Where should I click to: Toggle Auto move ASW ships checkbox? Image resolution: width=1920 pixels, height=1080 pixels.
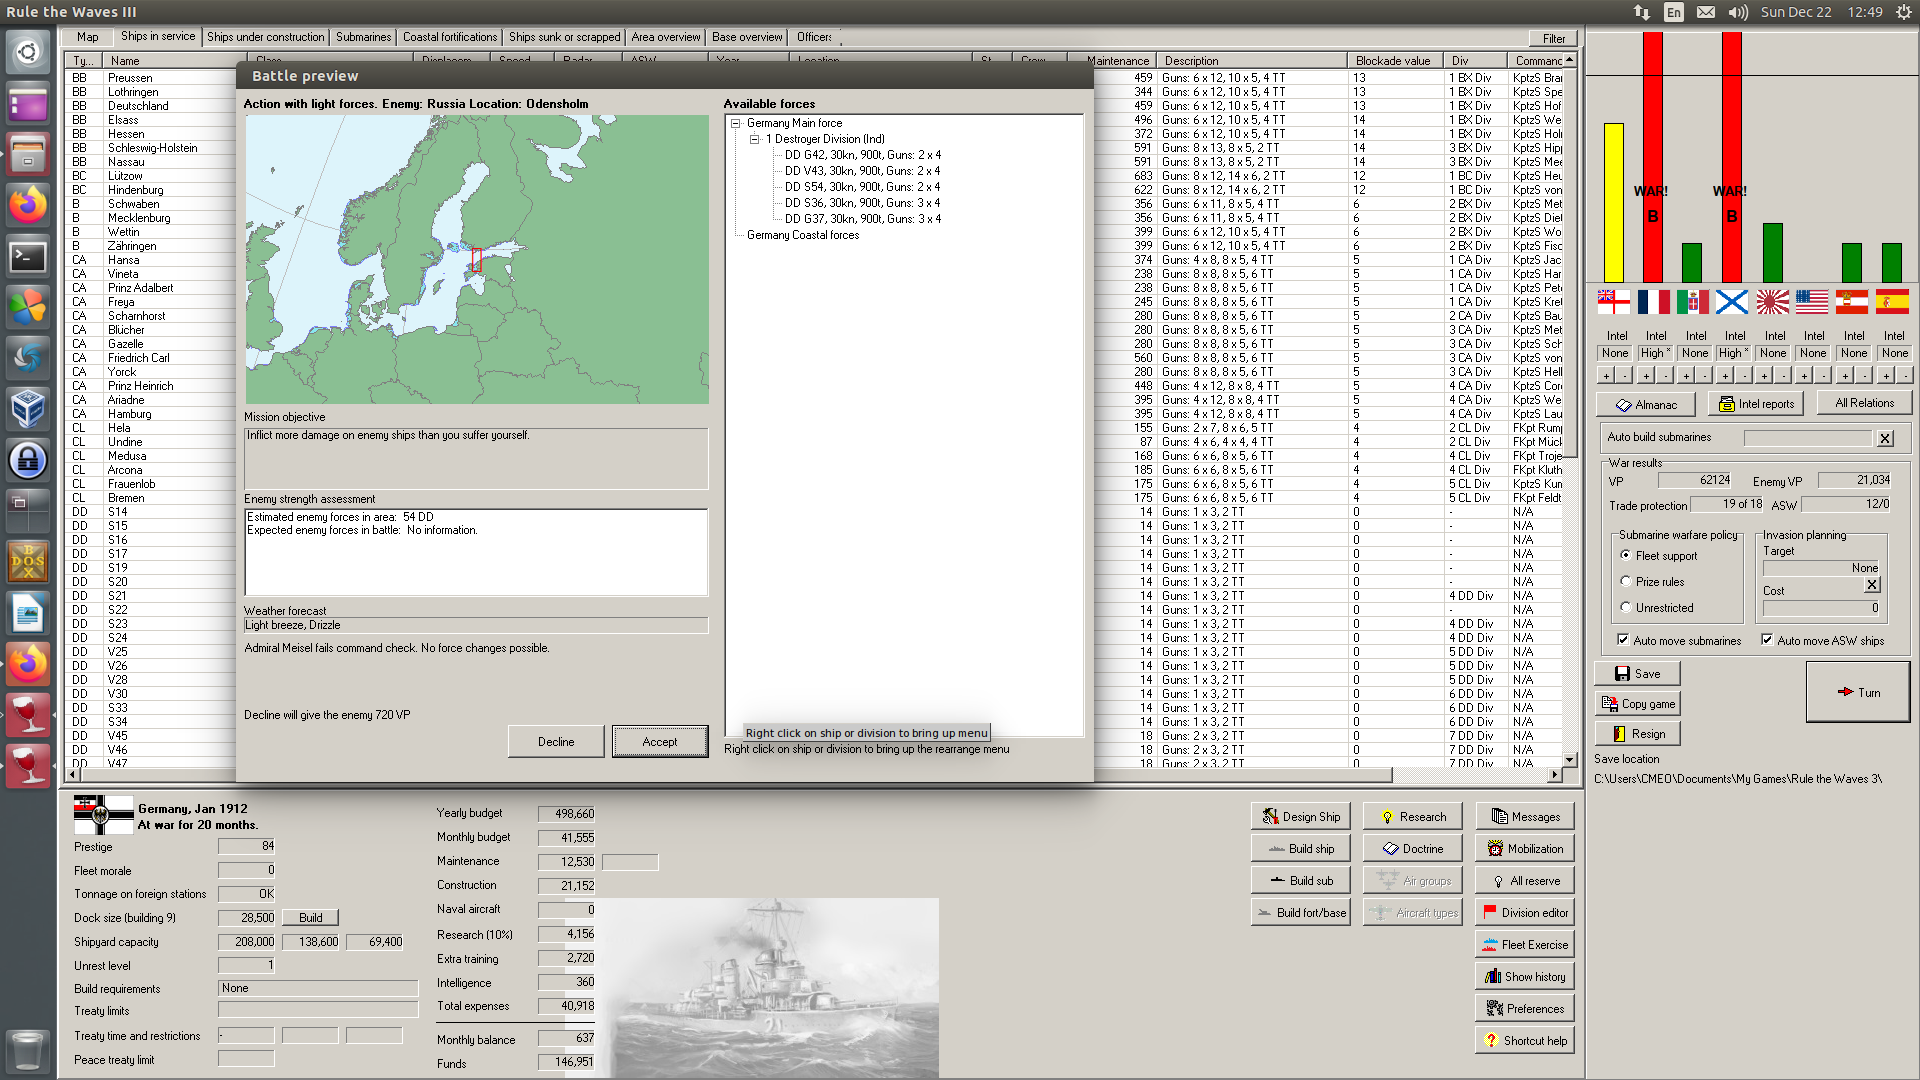[1767, 640]
